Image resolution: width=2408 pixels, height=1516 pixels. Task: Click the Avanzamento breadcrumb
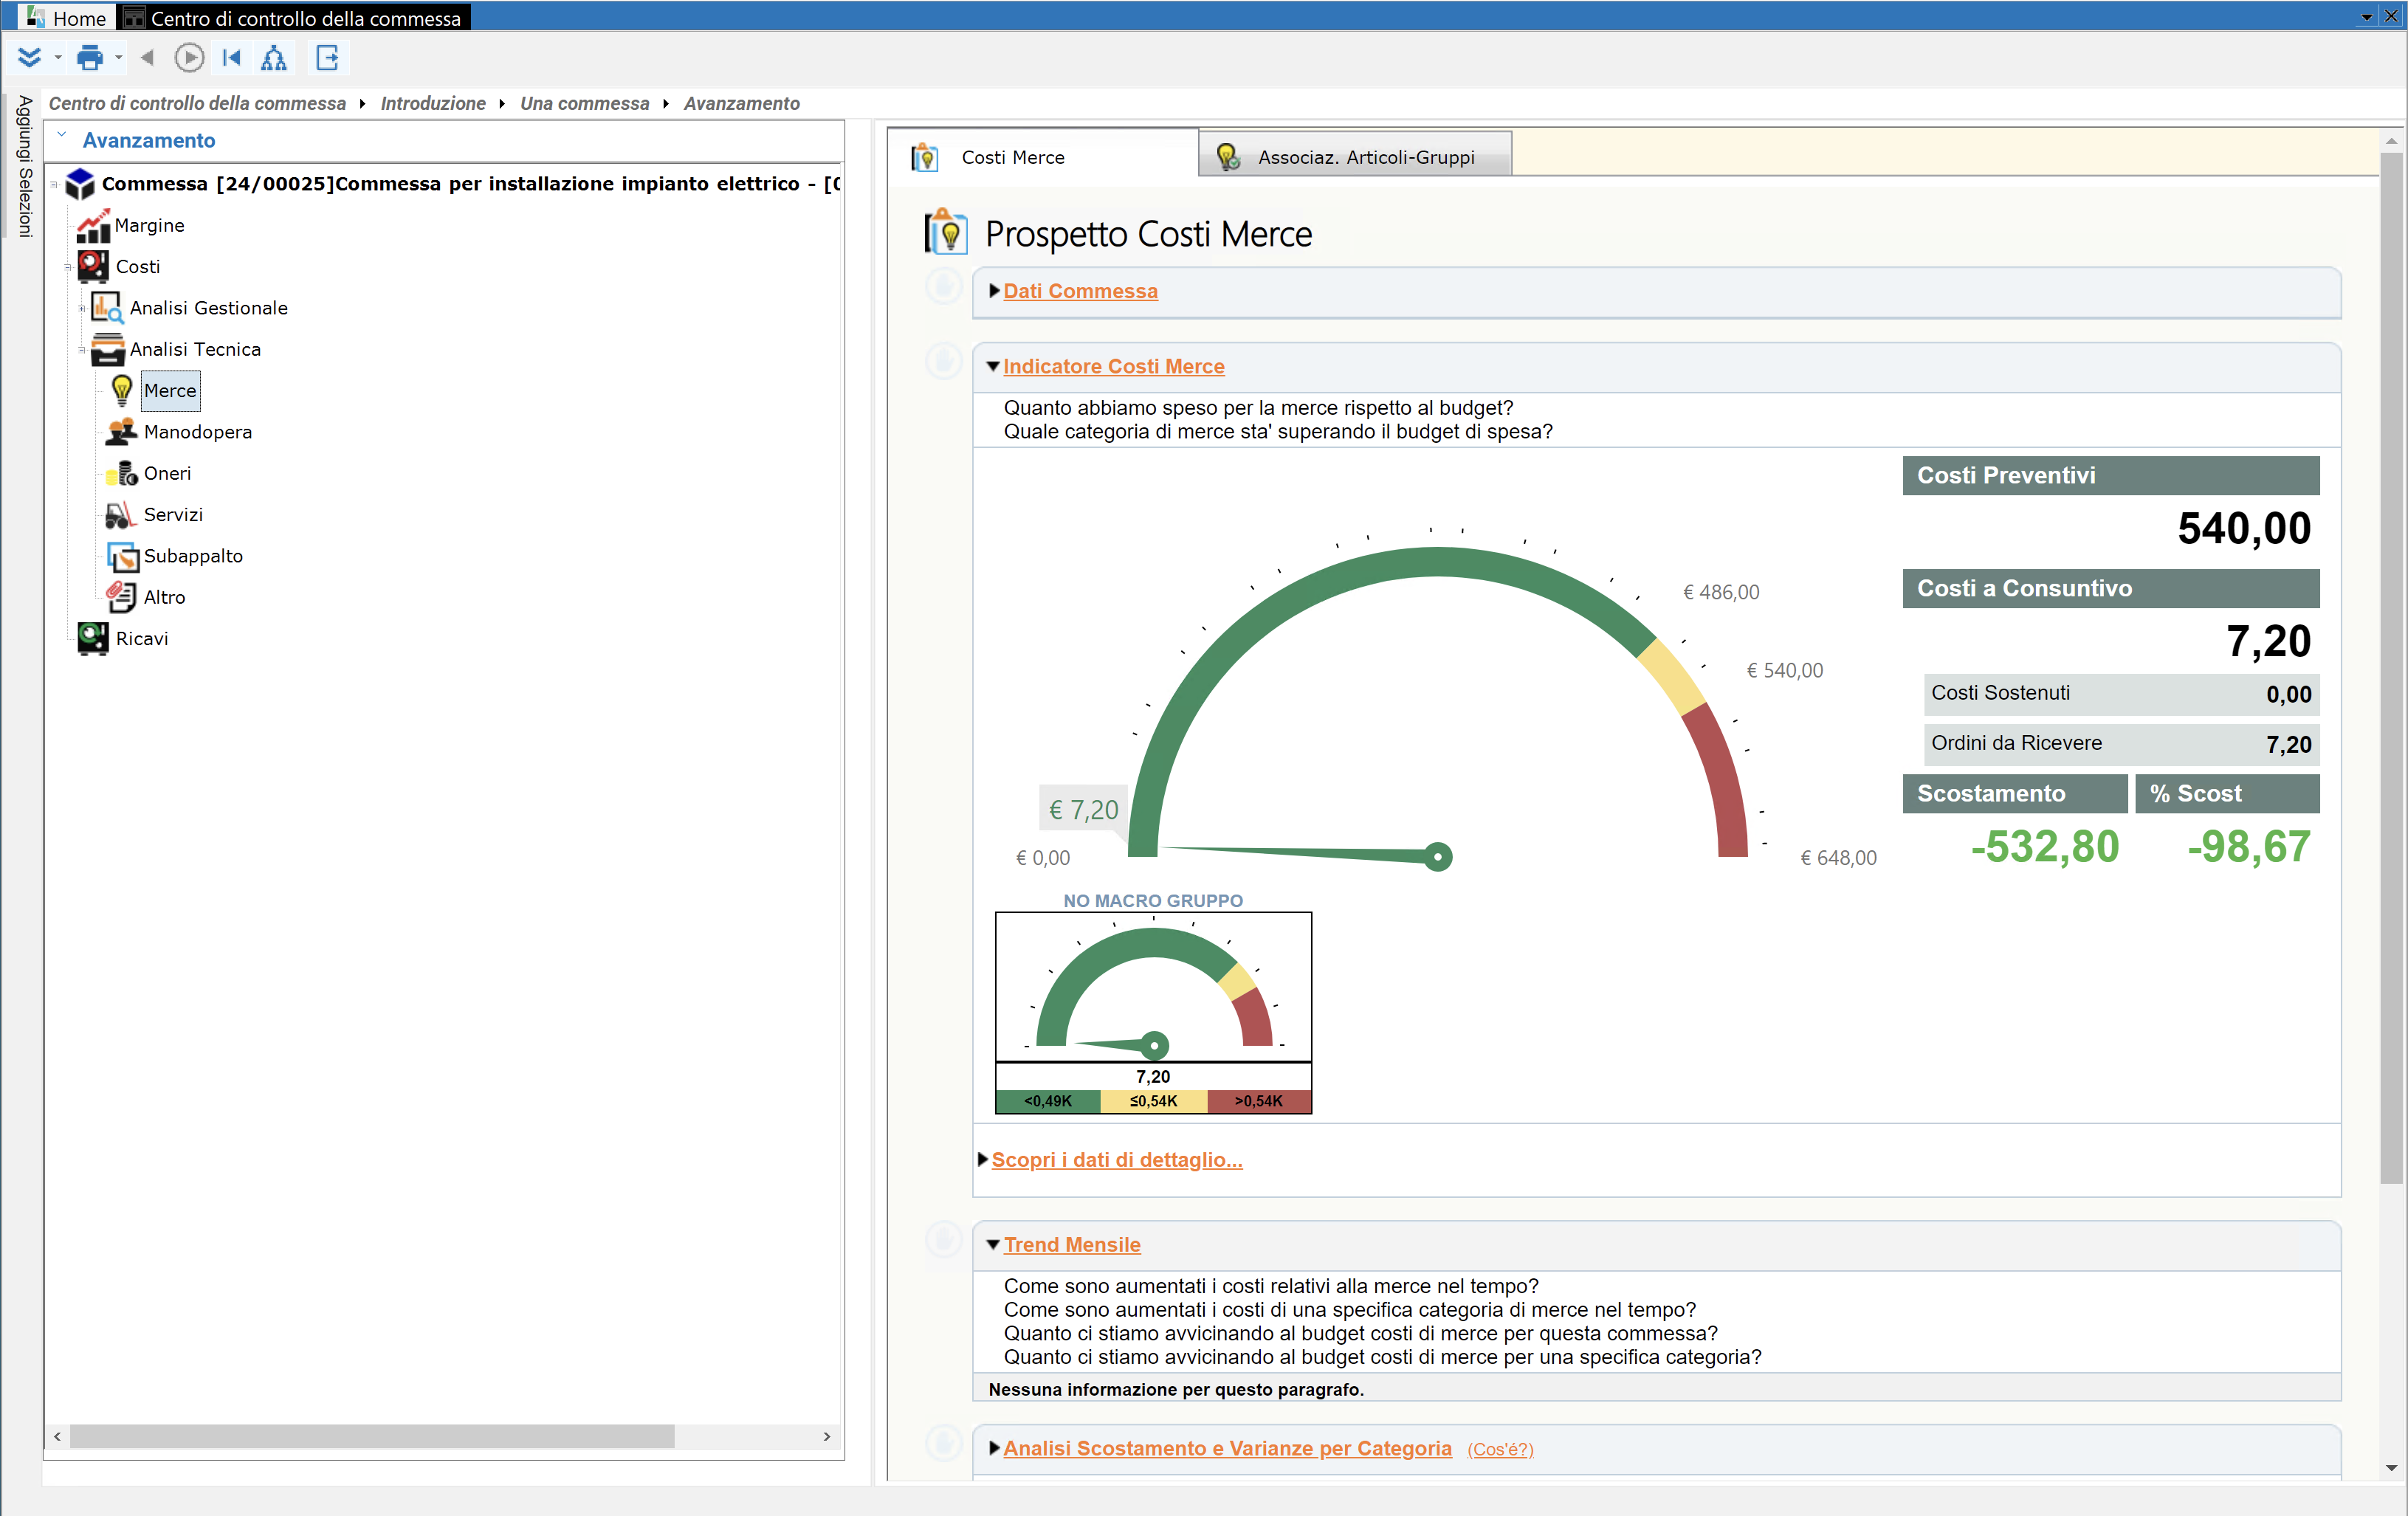point(741,103)
